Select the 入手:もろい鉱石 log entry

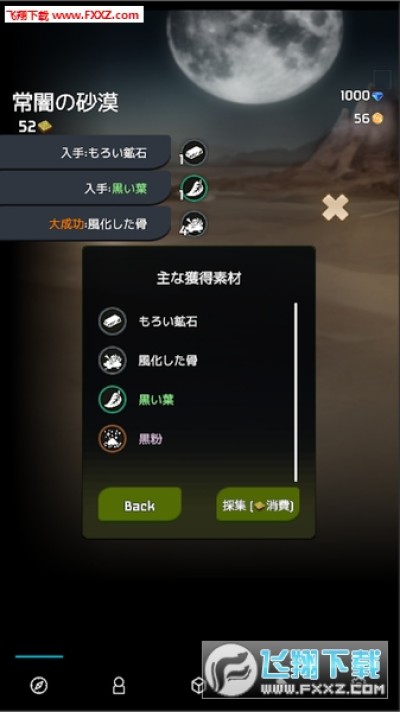tap(85, 153)
